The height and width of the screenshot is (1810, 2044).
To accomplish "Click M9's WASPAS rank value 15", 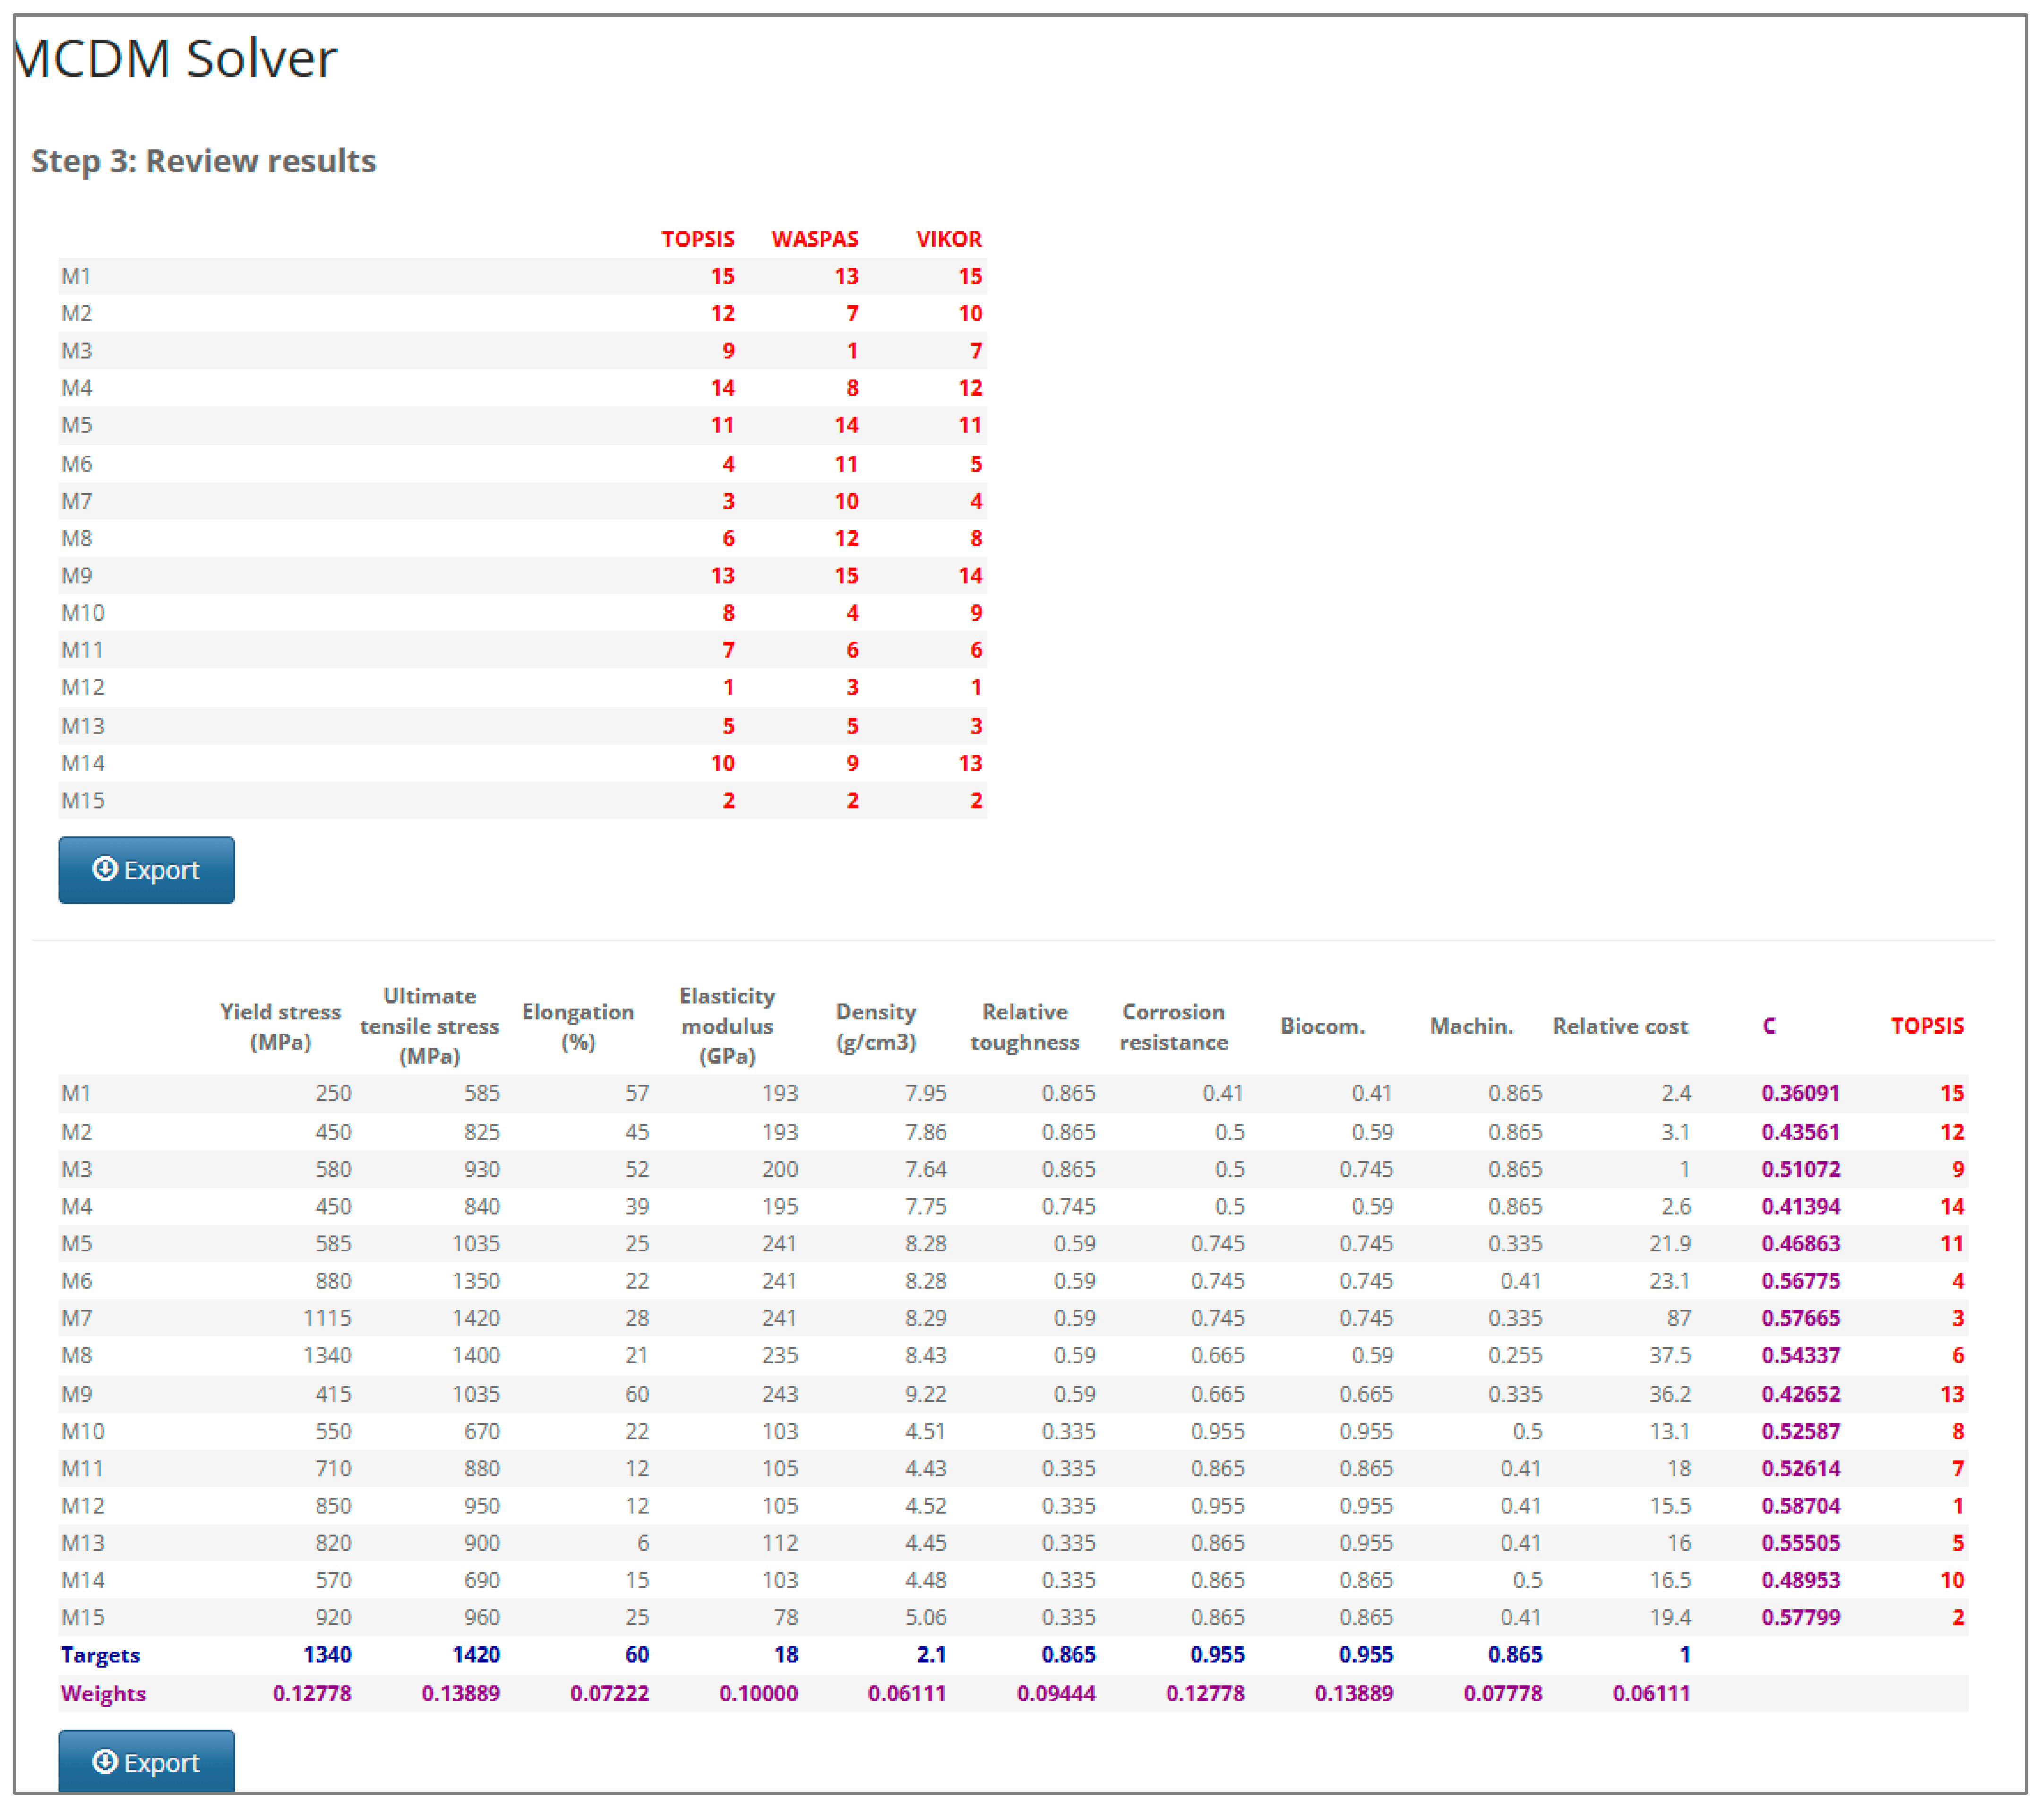I will 847,576.
